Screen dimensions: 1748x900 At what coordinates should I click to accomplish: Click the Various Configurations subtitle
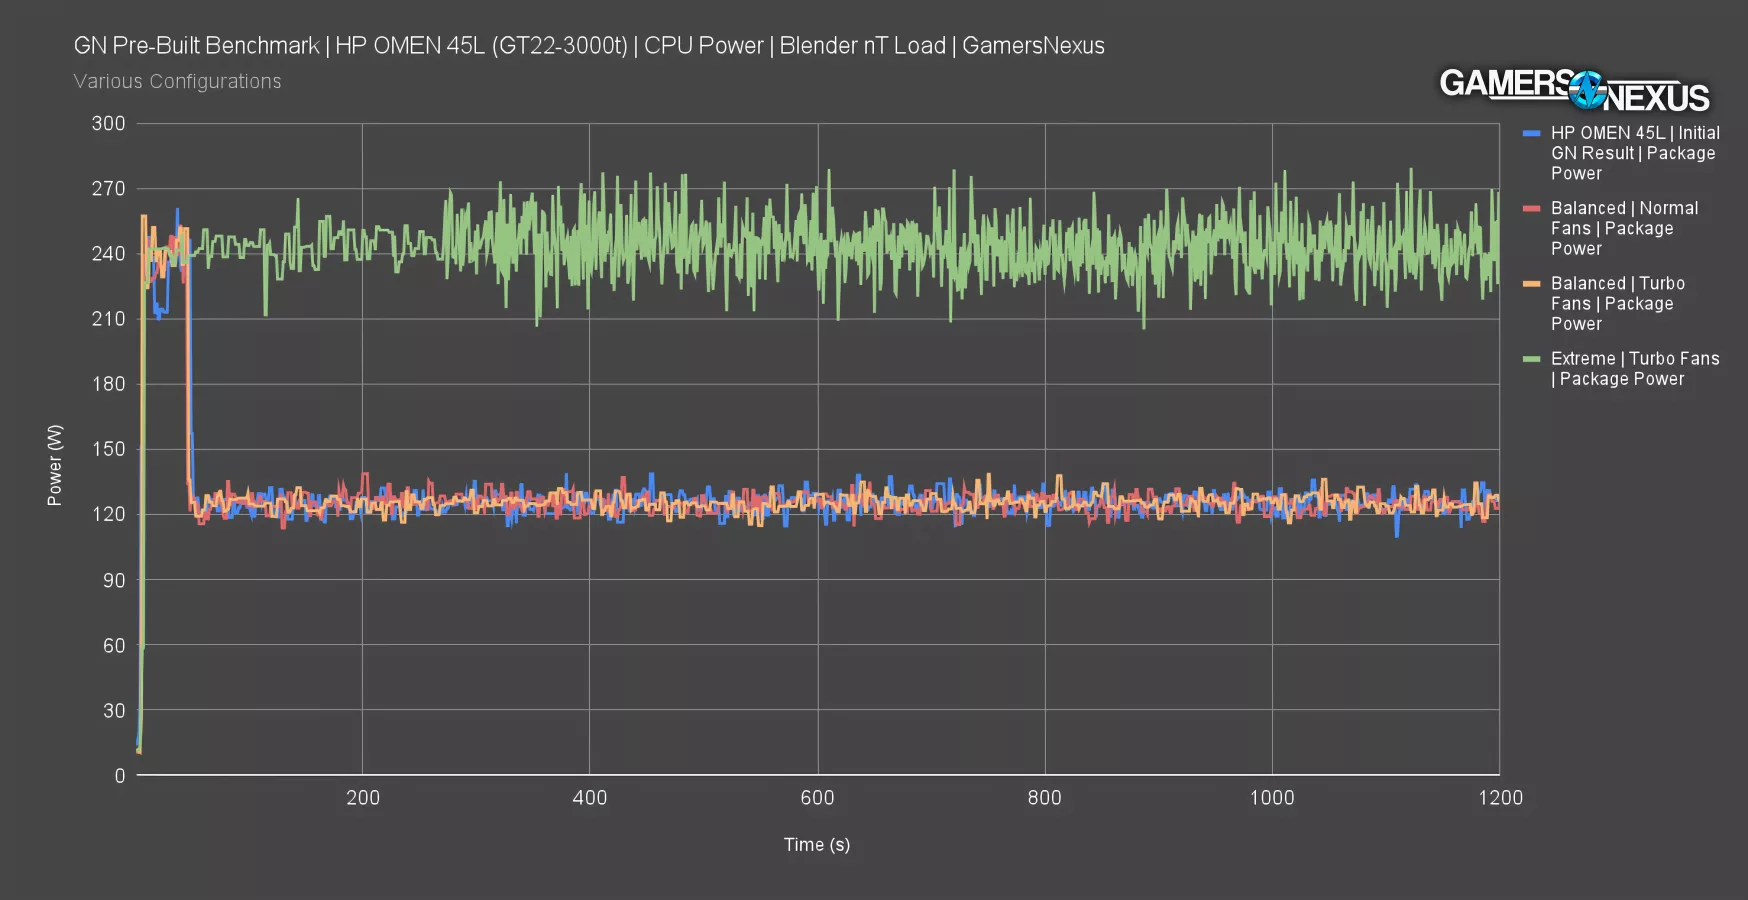tap(177, 81)
